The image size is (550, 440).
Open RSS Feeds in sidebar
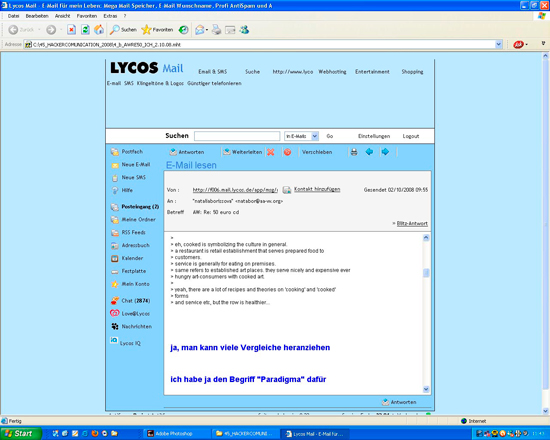(x=128, y=232)
